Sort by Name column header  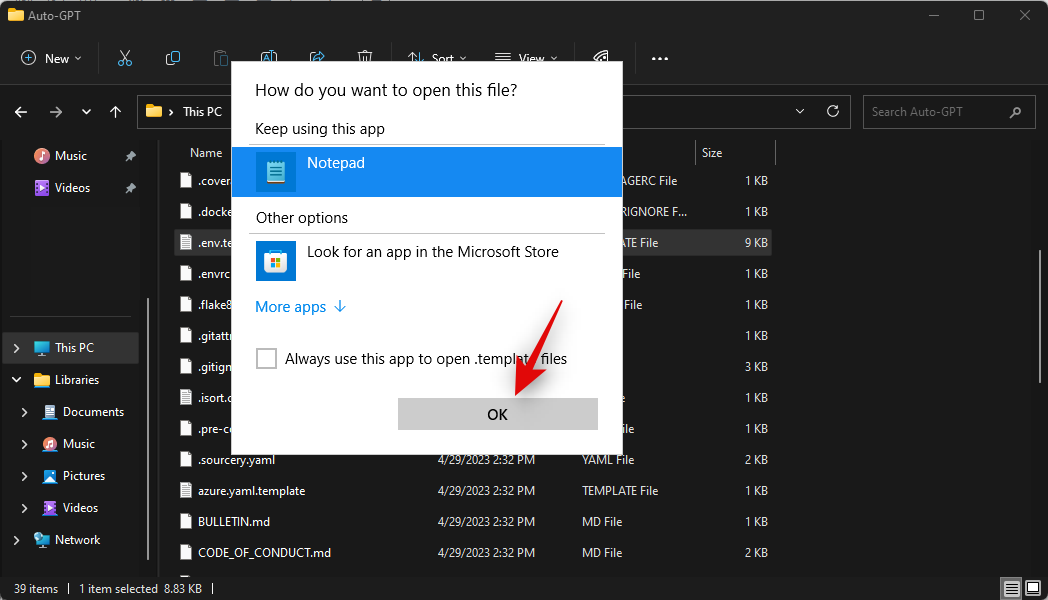[206, 153]
